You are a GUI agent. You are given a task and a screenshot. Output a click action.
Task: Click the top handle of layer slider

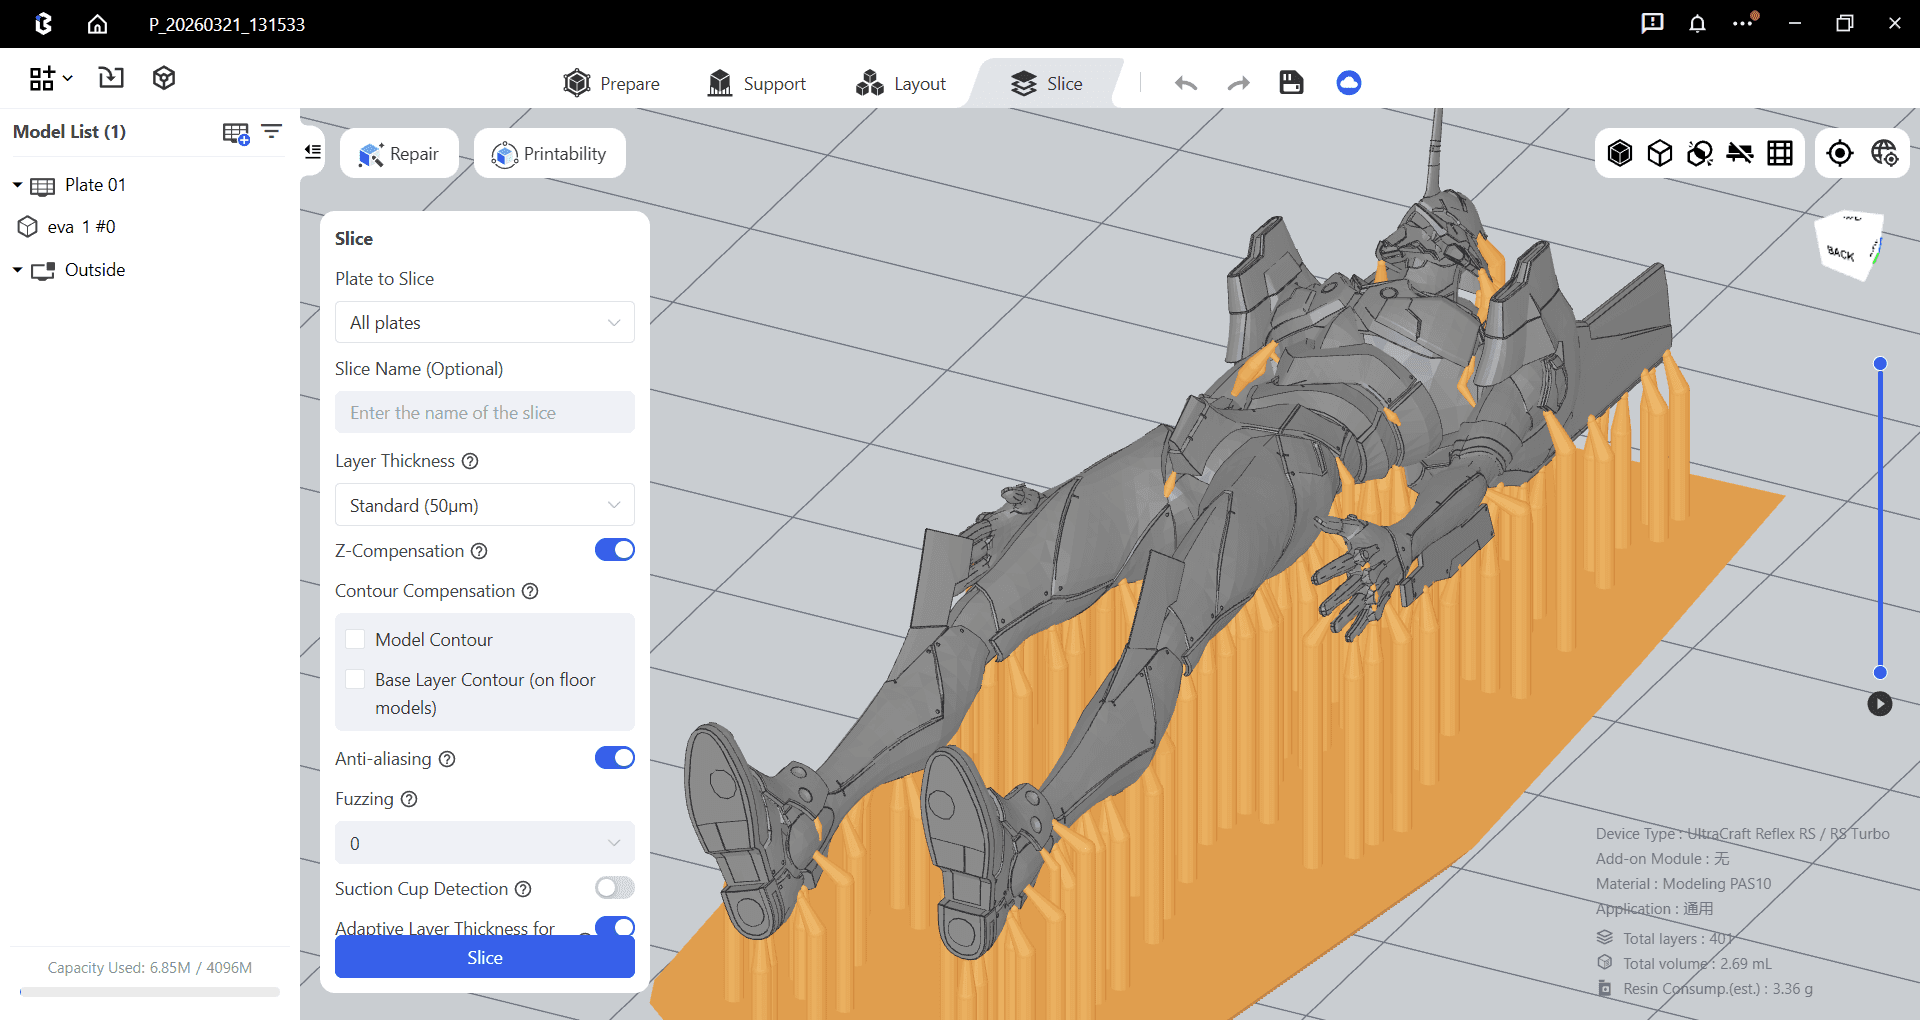tap(1880, 364)
